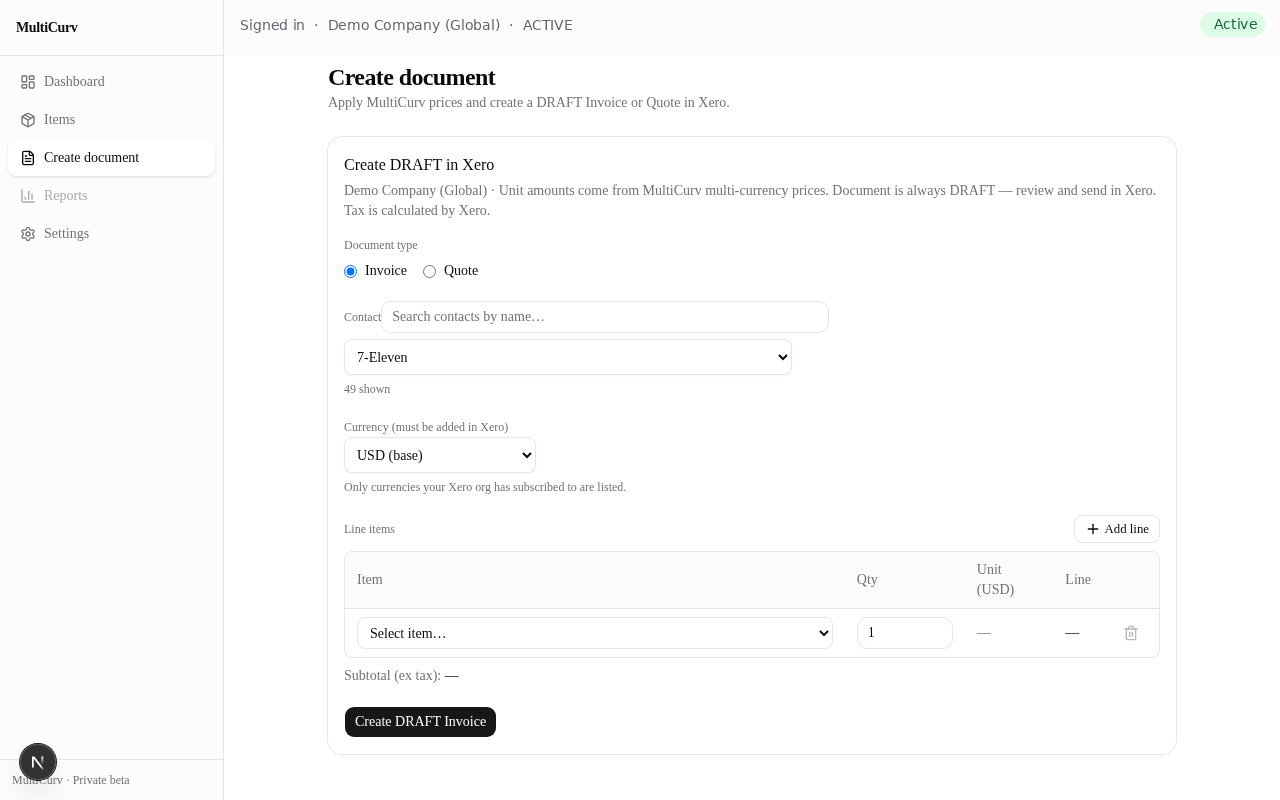Click the 'Line items' label

click(x=369, y=529)
